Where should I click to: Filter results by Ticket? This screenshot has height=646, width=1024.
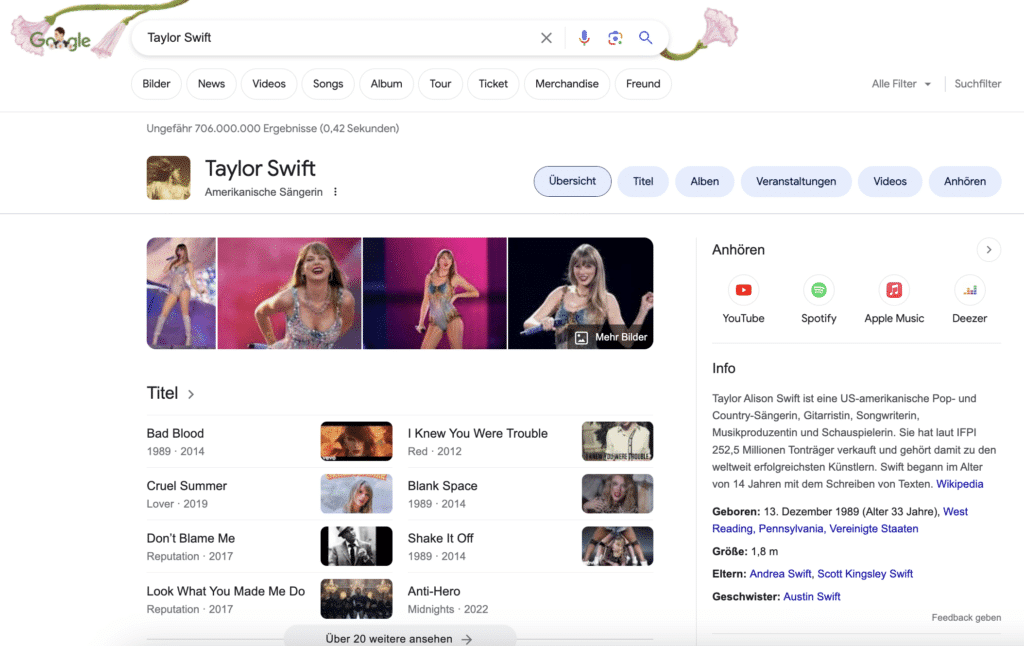[x=493, y=84]
